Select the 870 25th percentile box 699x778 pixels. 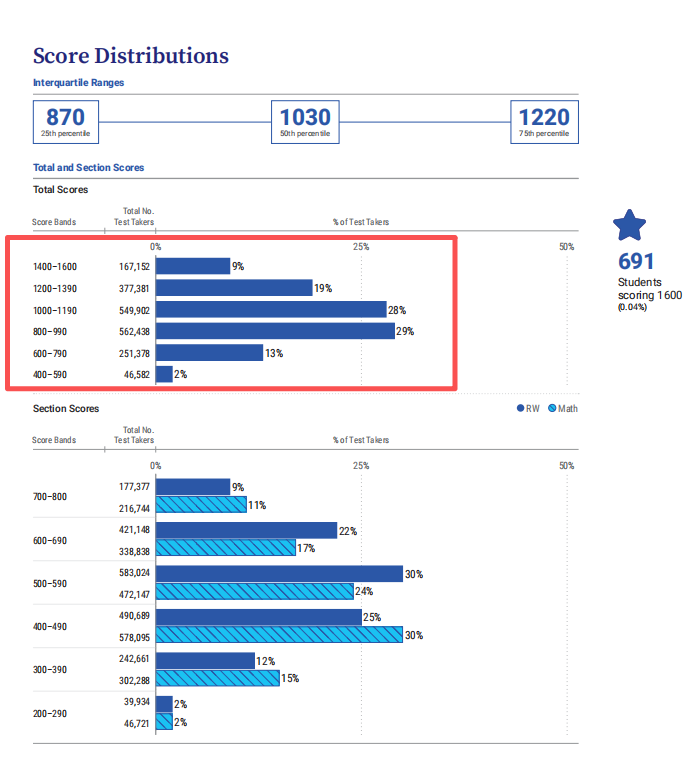pyautogui.click(x=66, y=122)
